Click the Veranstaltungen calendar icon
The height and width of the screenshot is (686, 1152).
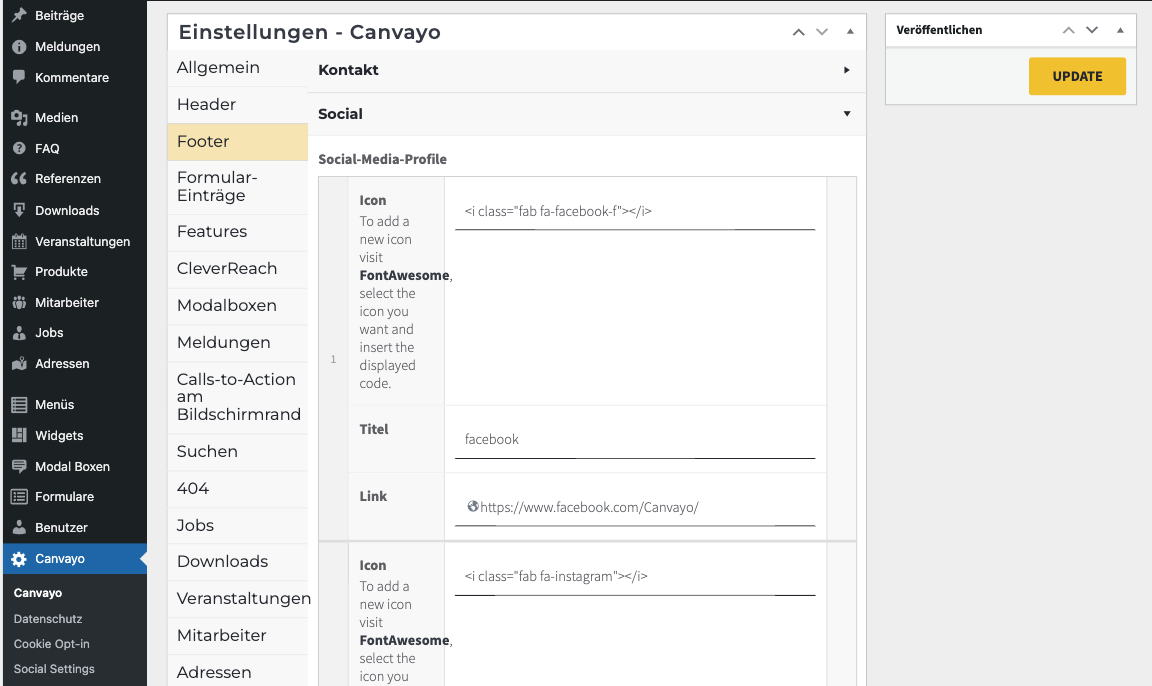19,241
